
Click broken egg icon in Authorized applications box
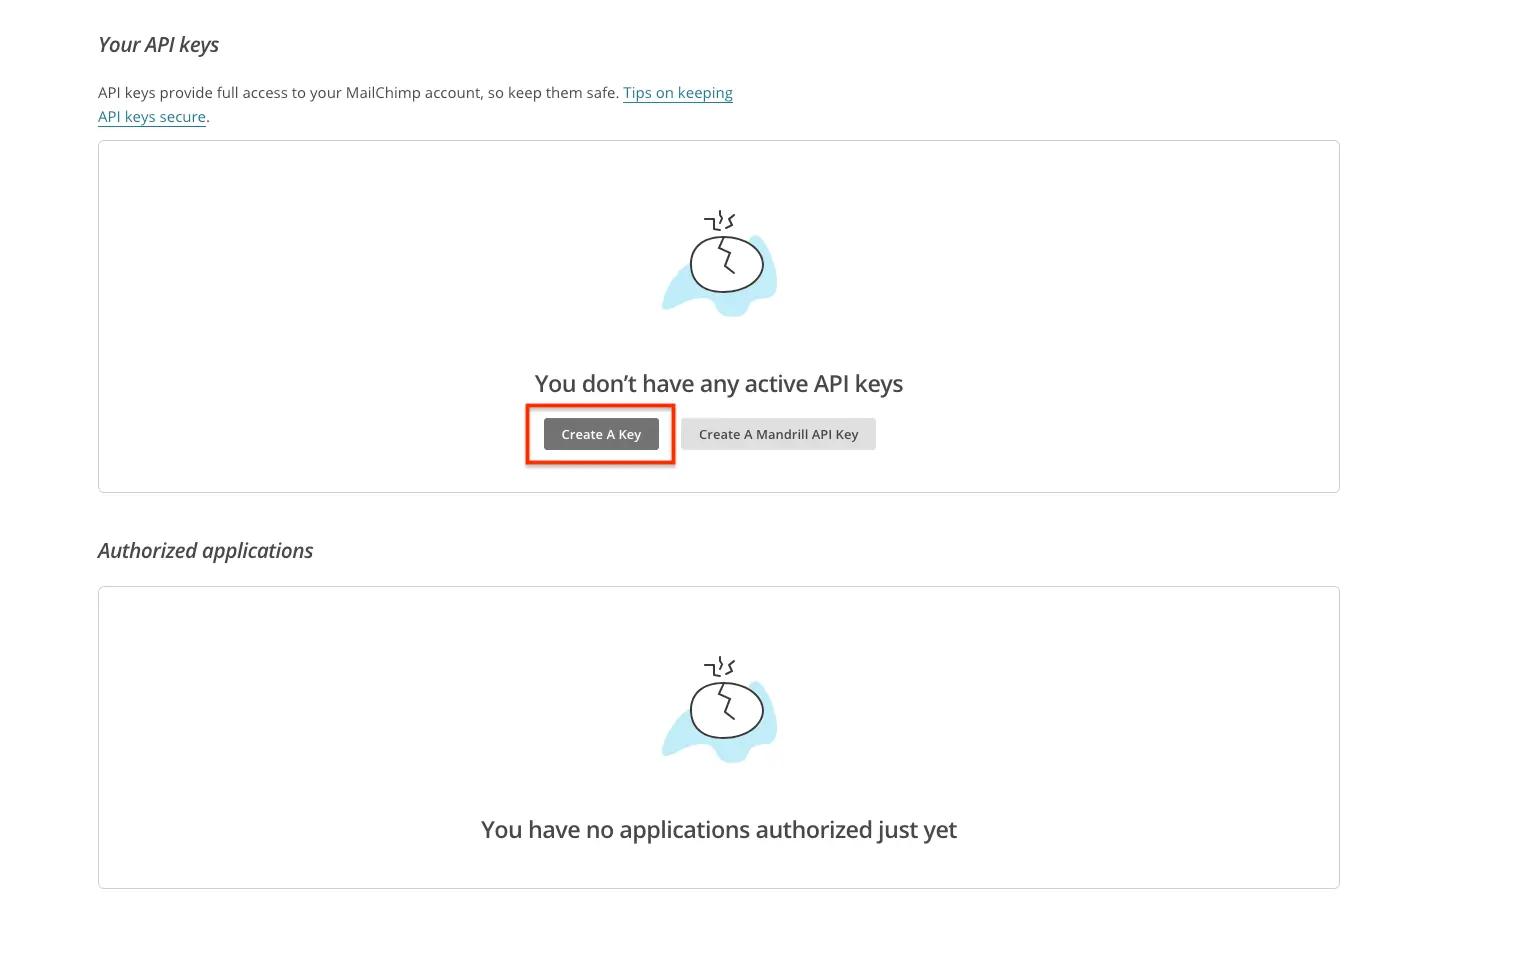point(720,710)
